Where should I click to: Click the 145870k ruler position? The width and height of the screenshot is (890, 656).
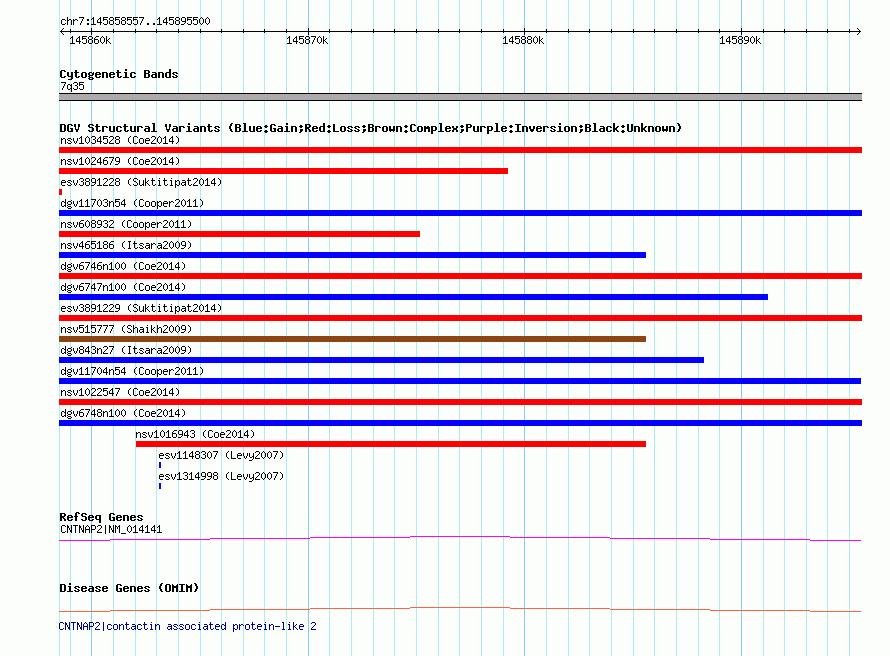(x=307, y=40)
